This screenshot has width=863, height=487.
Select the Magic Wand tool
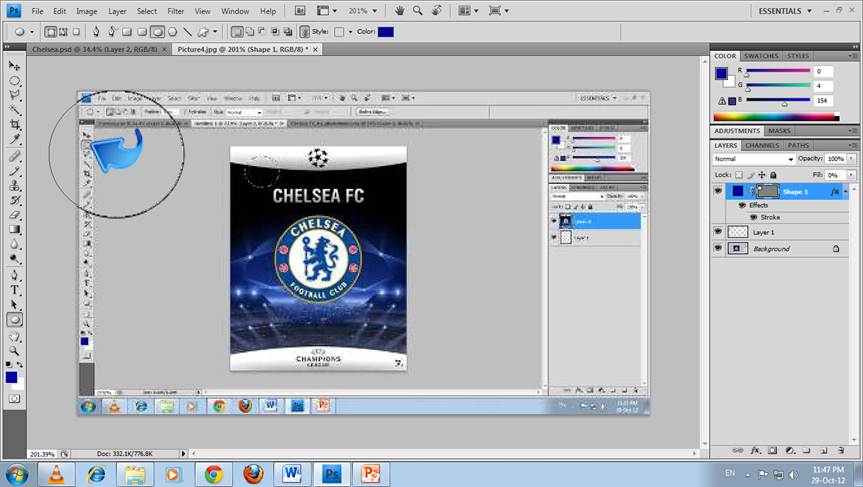point(14,110)
